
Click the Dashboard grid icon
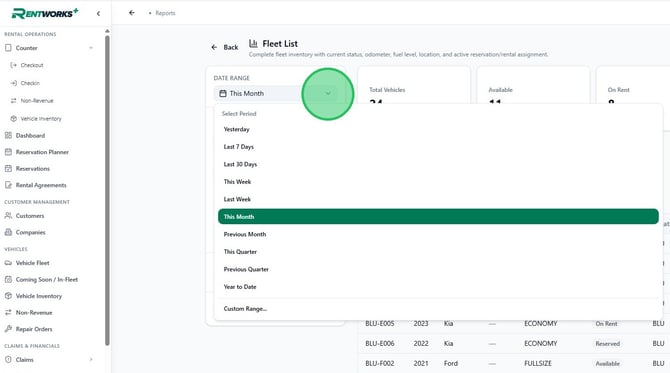coord(8,135)
